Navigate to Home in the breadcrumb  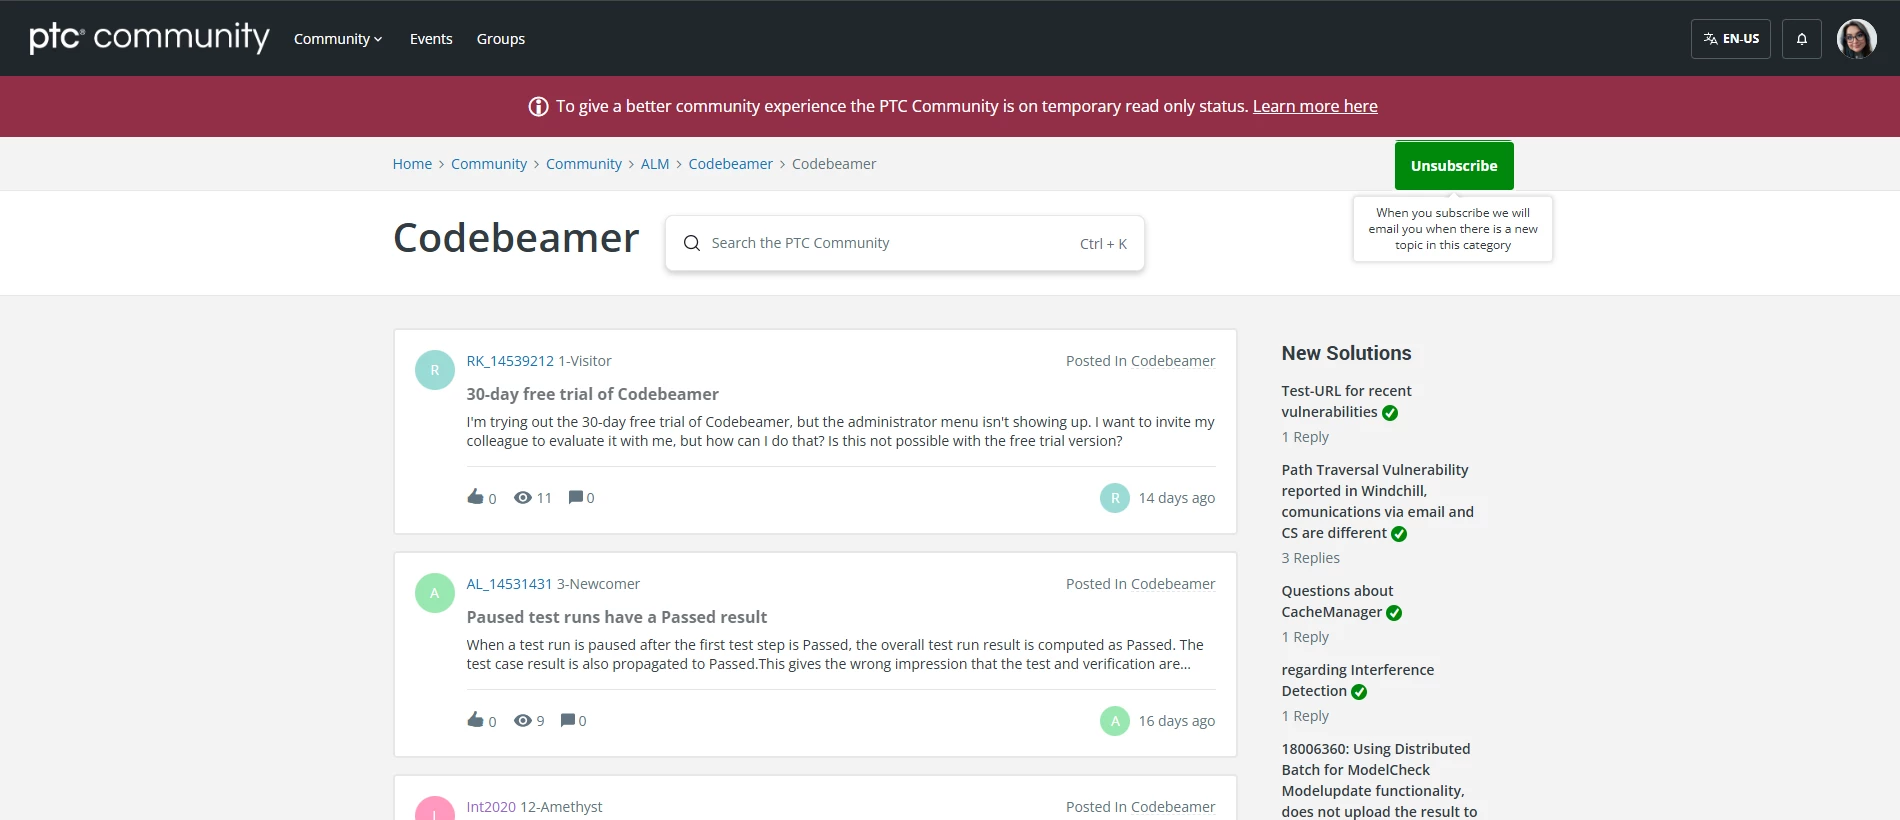[412, 164]
